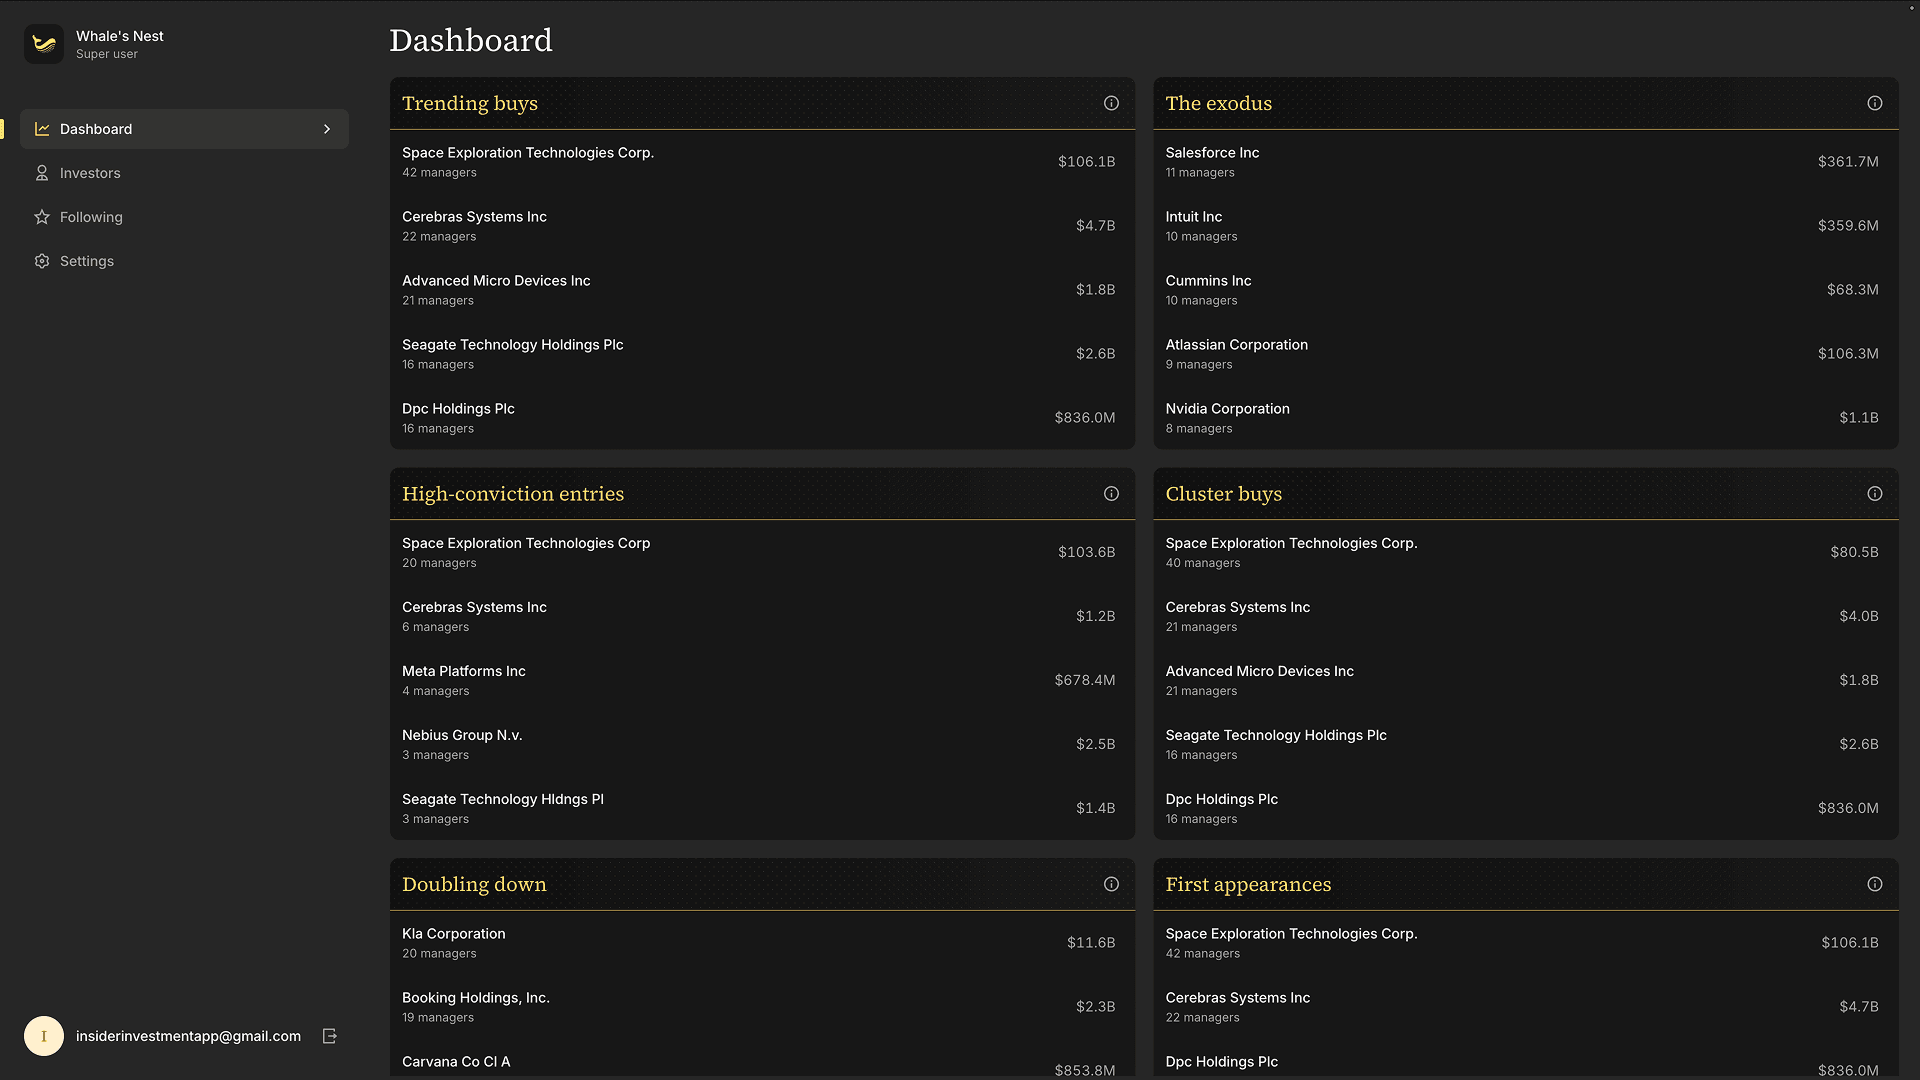Select Space Exploration row with 42 managers in Trending buys
This screenshot has width=1920, height=1080.
[762, 162]
